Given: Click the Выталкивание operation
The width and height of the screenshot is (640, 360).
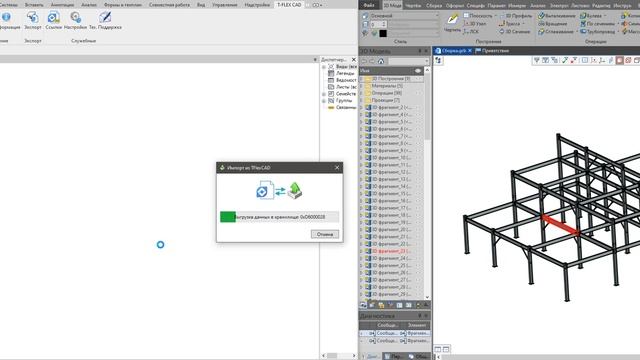Looking at the screenshot, I should (x=557, y=16).
